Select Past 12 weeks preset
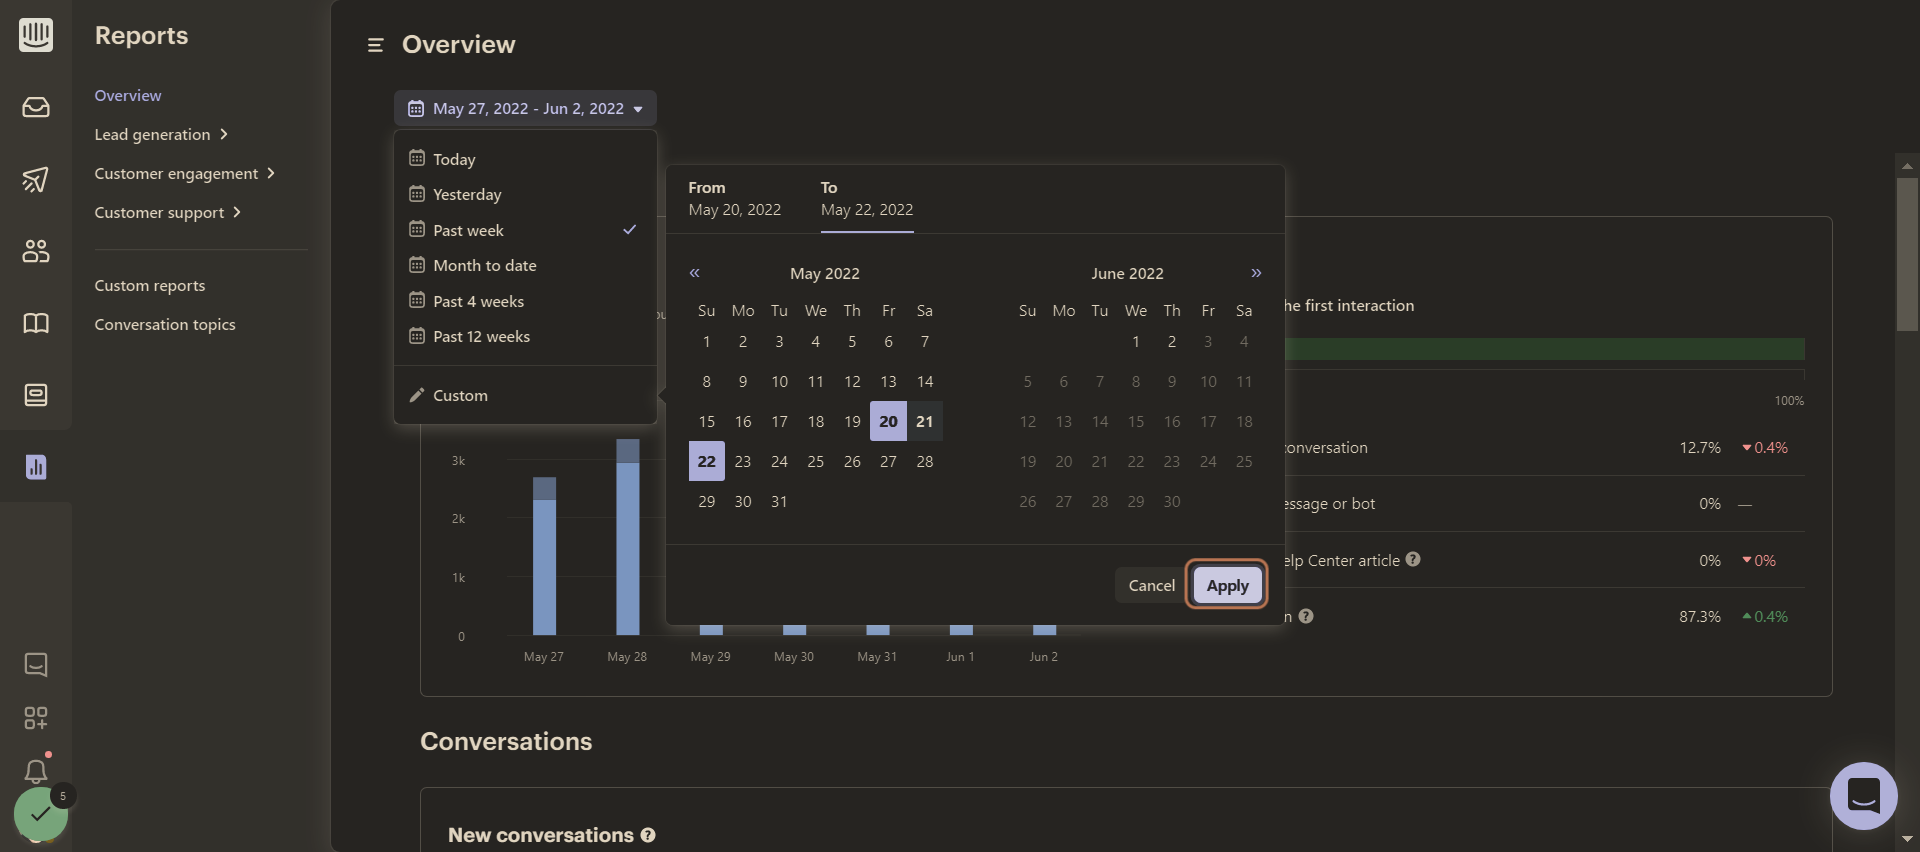The width and height of the screenshot is (1920, 852). click(x=525, y=336)
